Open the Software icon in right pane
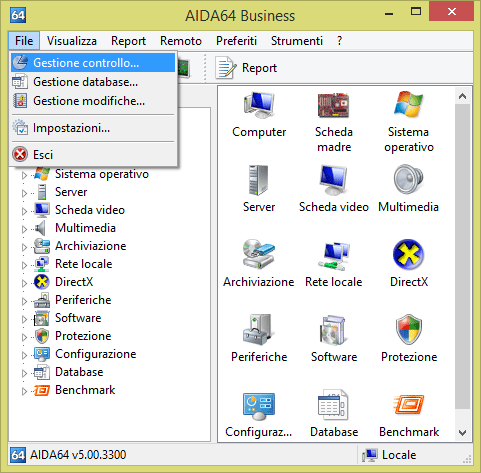 coord(333,330)
